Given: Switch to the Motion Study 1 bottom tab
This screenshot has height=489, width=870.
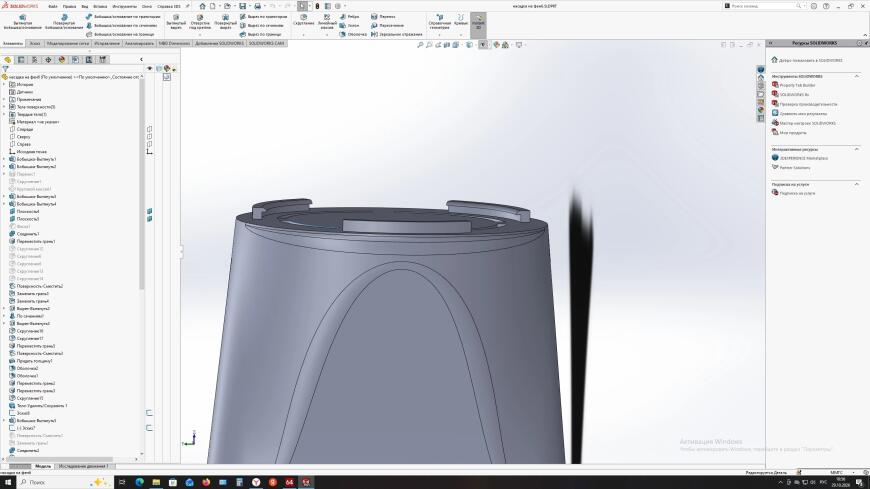Looking at the screenshot, I should coord(83,466).
